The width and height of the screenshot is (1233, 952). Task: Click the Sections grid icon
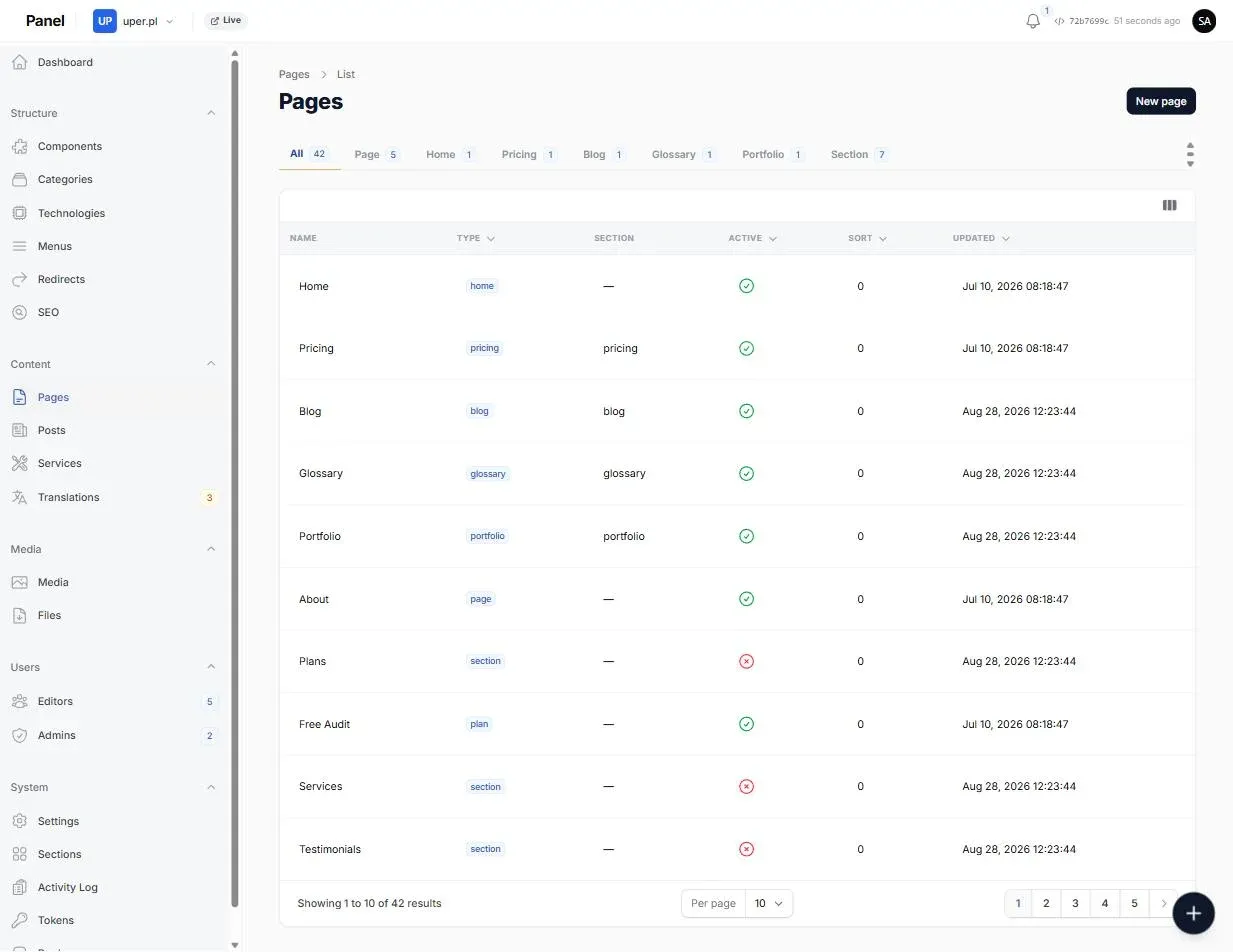[19, 854]
